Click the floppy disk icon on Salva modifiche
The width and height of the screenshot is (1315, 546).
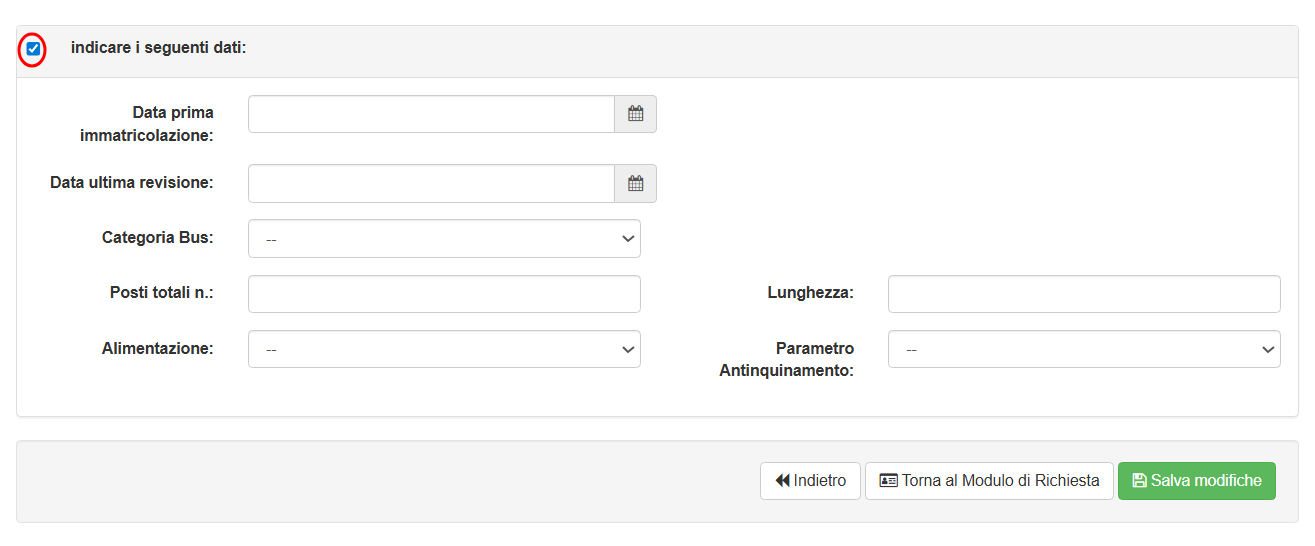(x=1139, y=481)
